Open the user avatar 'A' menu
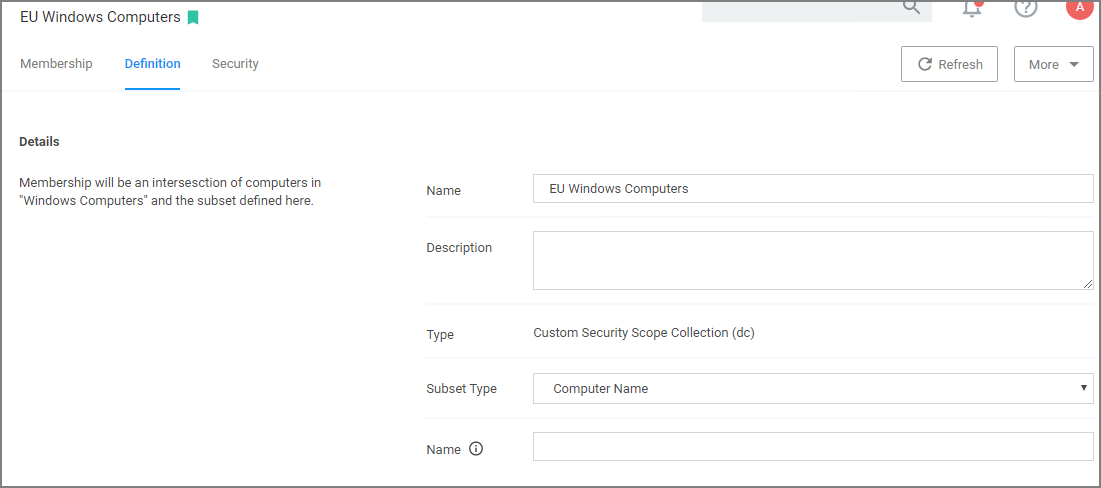This screenshot has height=488, width=1101. pyautogui.click(x=1079, y=8)
